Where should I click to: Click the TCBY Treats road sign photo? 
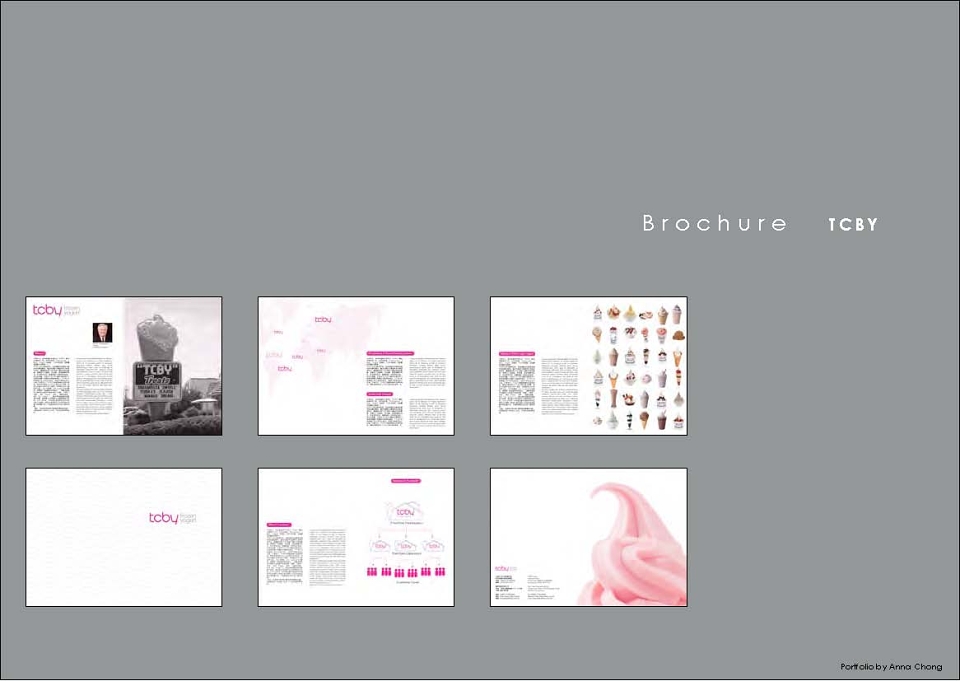pos(173,366)
